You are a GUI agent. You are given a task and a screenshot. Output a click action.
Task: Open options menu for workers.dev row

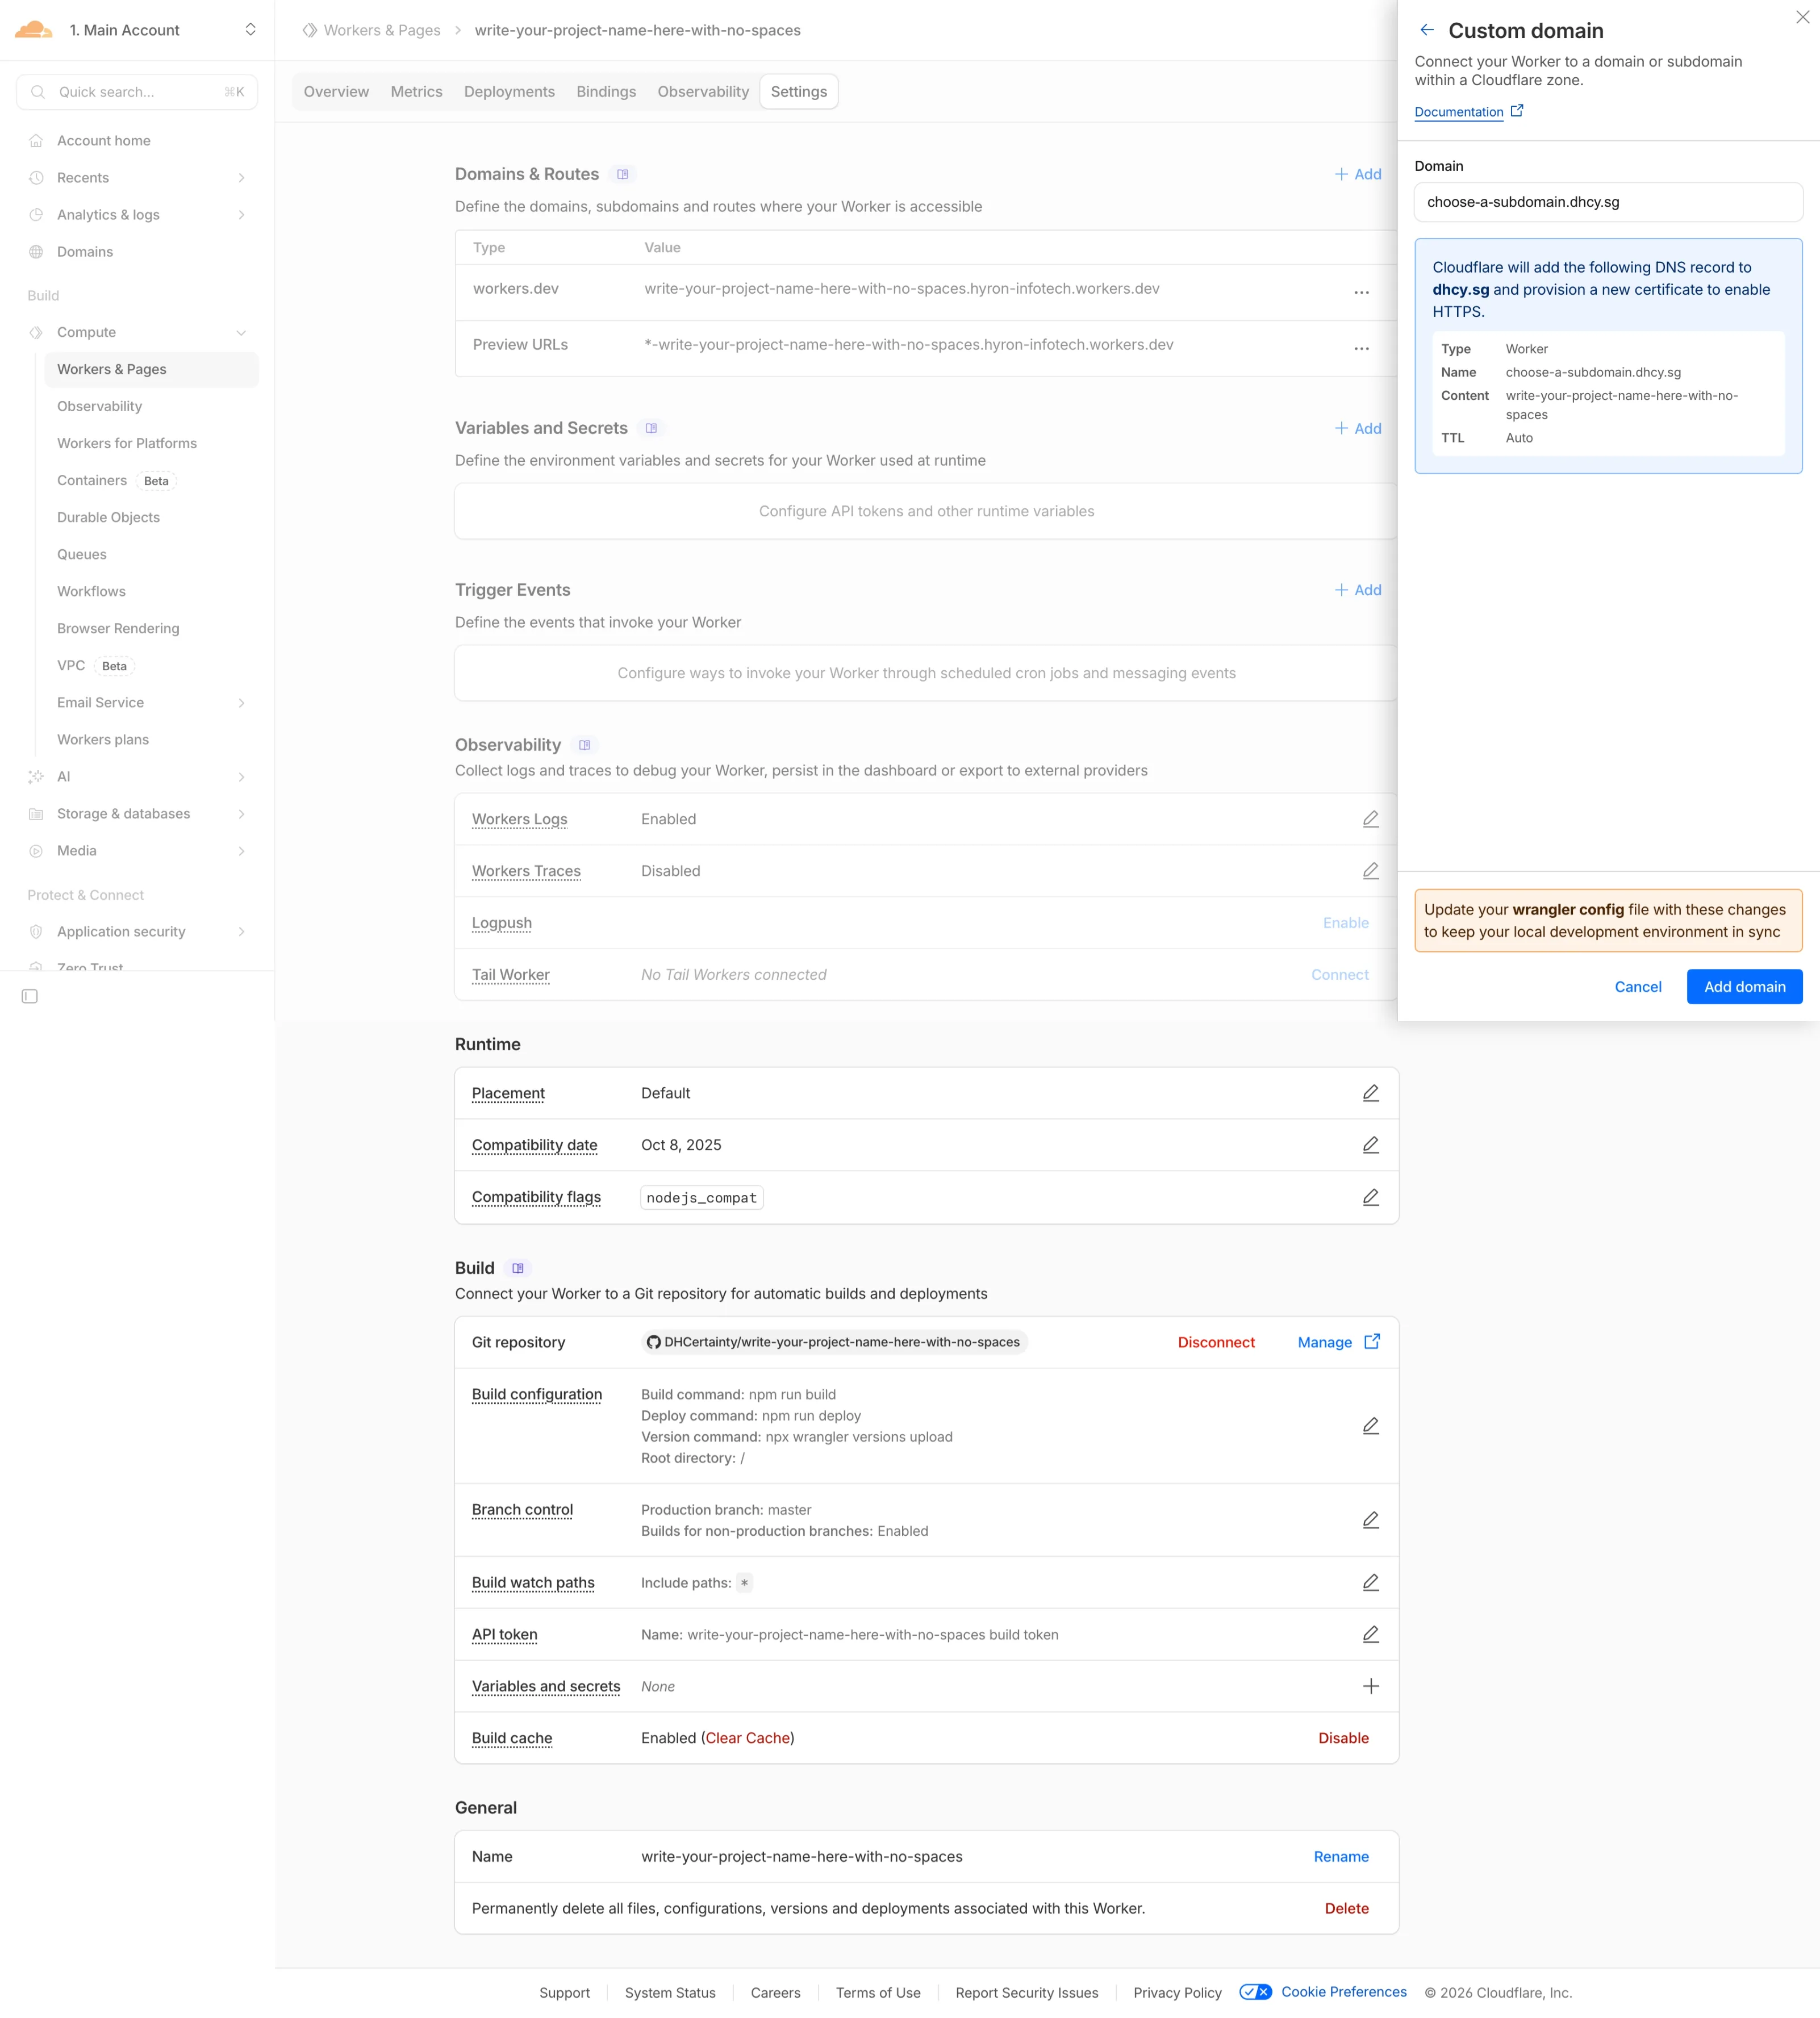(x=1362, y=293)
